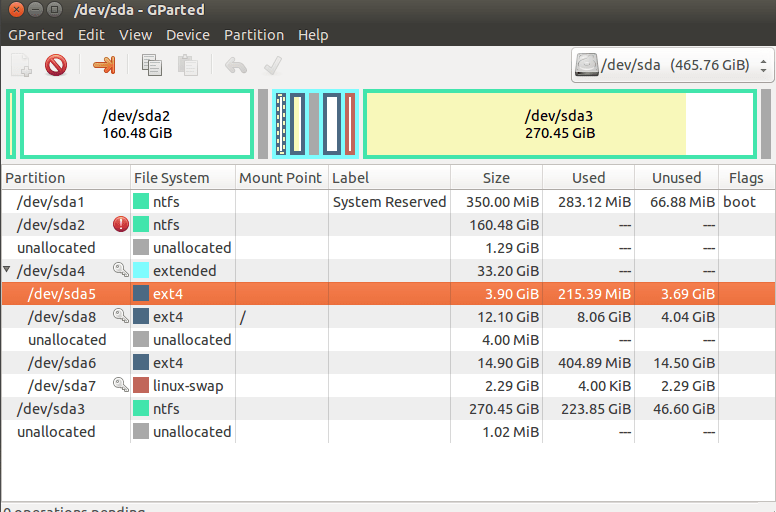Click the Undo last operation icon
Viewport: 776px width, 512px height.
pyautogui.click(x=236, y=65)
